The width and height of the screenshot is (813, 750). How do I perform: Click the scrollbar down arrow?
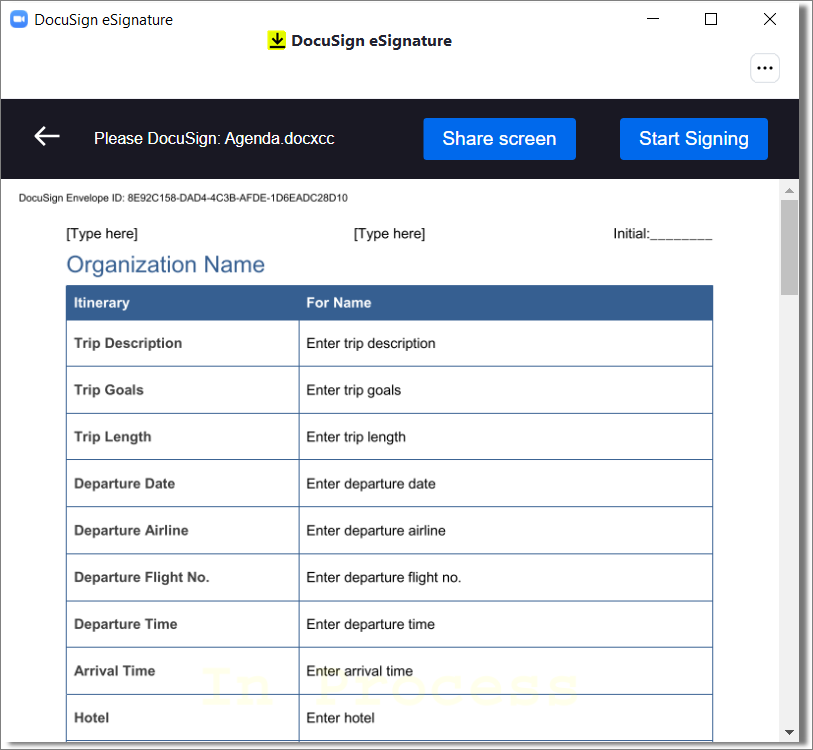pos(789,732)
